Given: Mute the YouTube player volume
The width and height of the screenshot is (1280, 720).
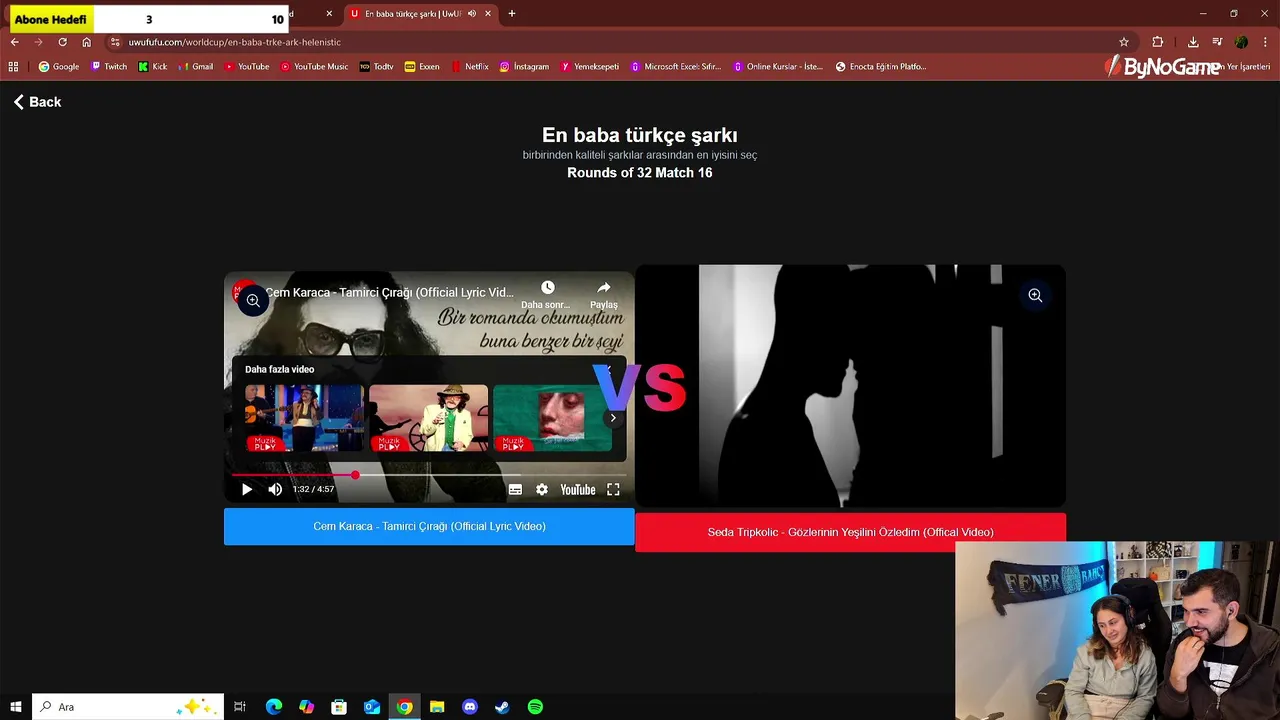Looking at the screenshot, I should 275,490.
